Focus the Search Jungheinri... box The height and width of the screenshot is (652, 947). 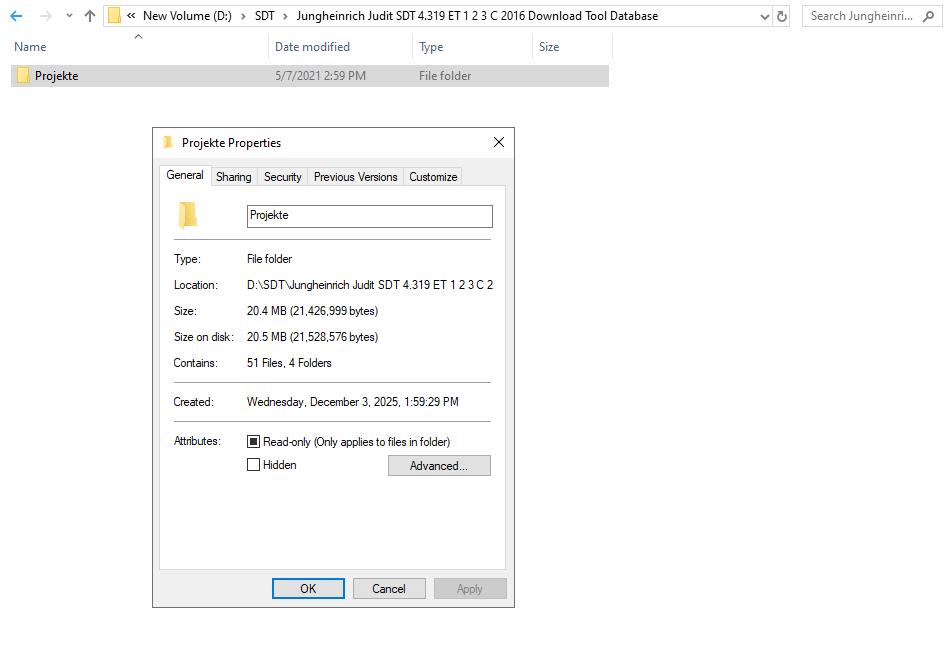coord(861,16)
